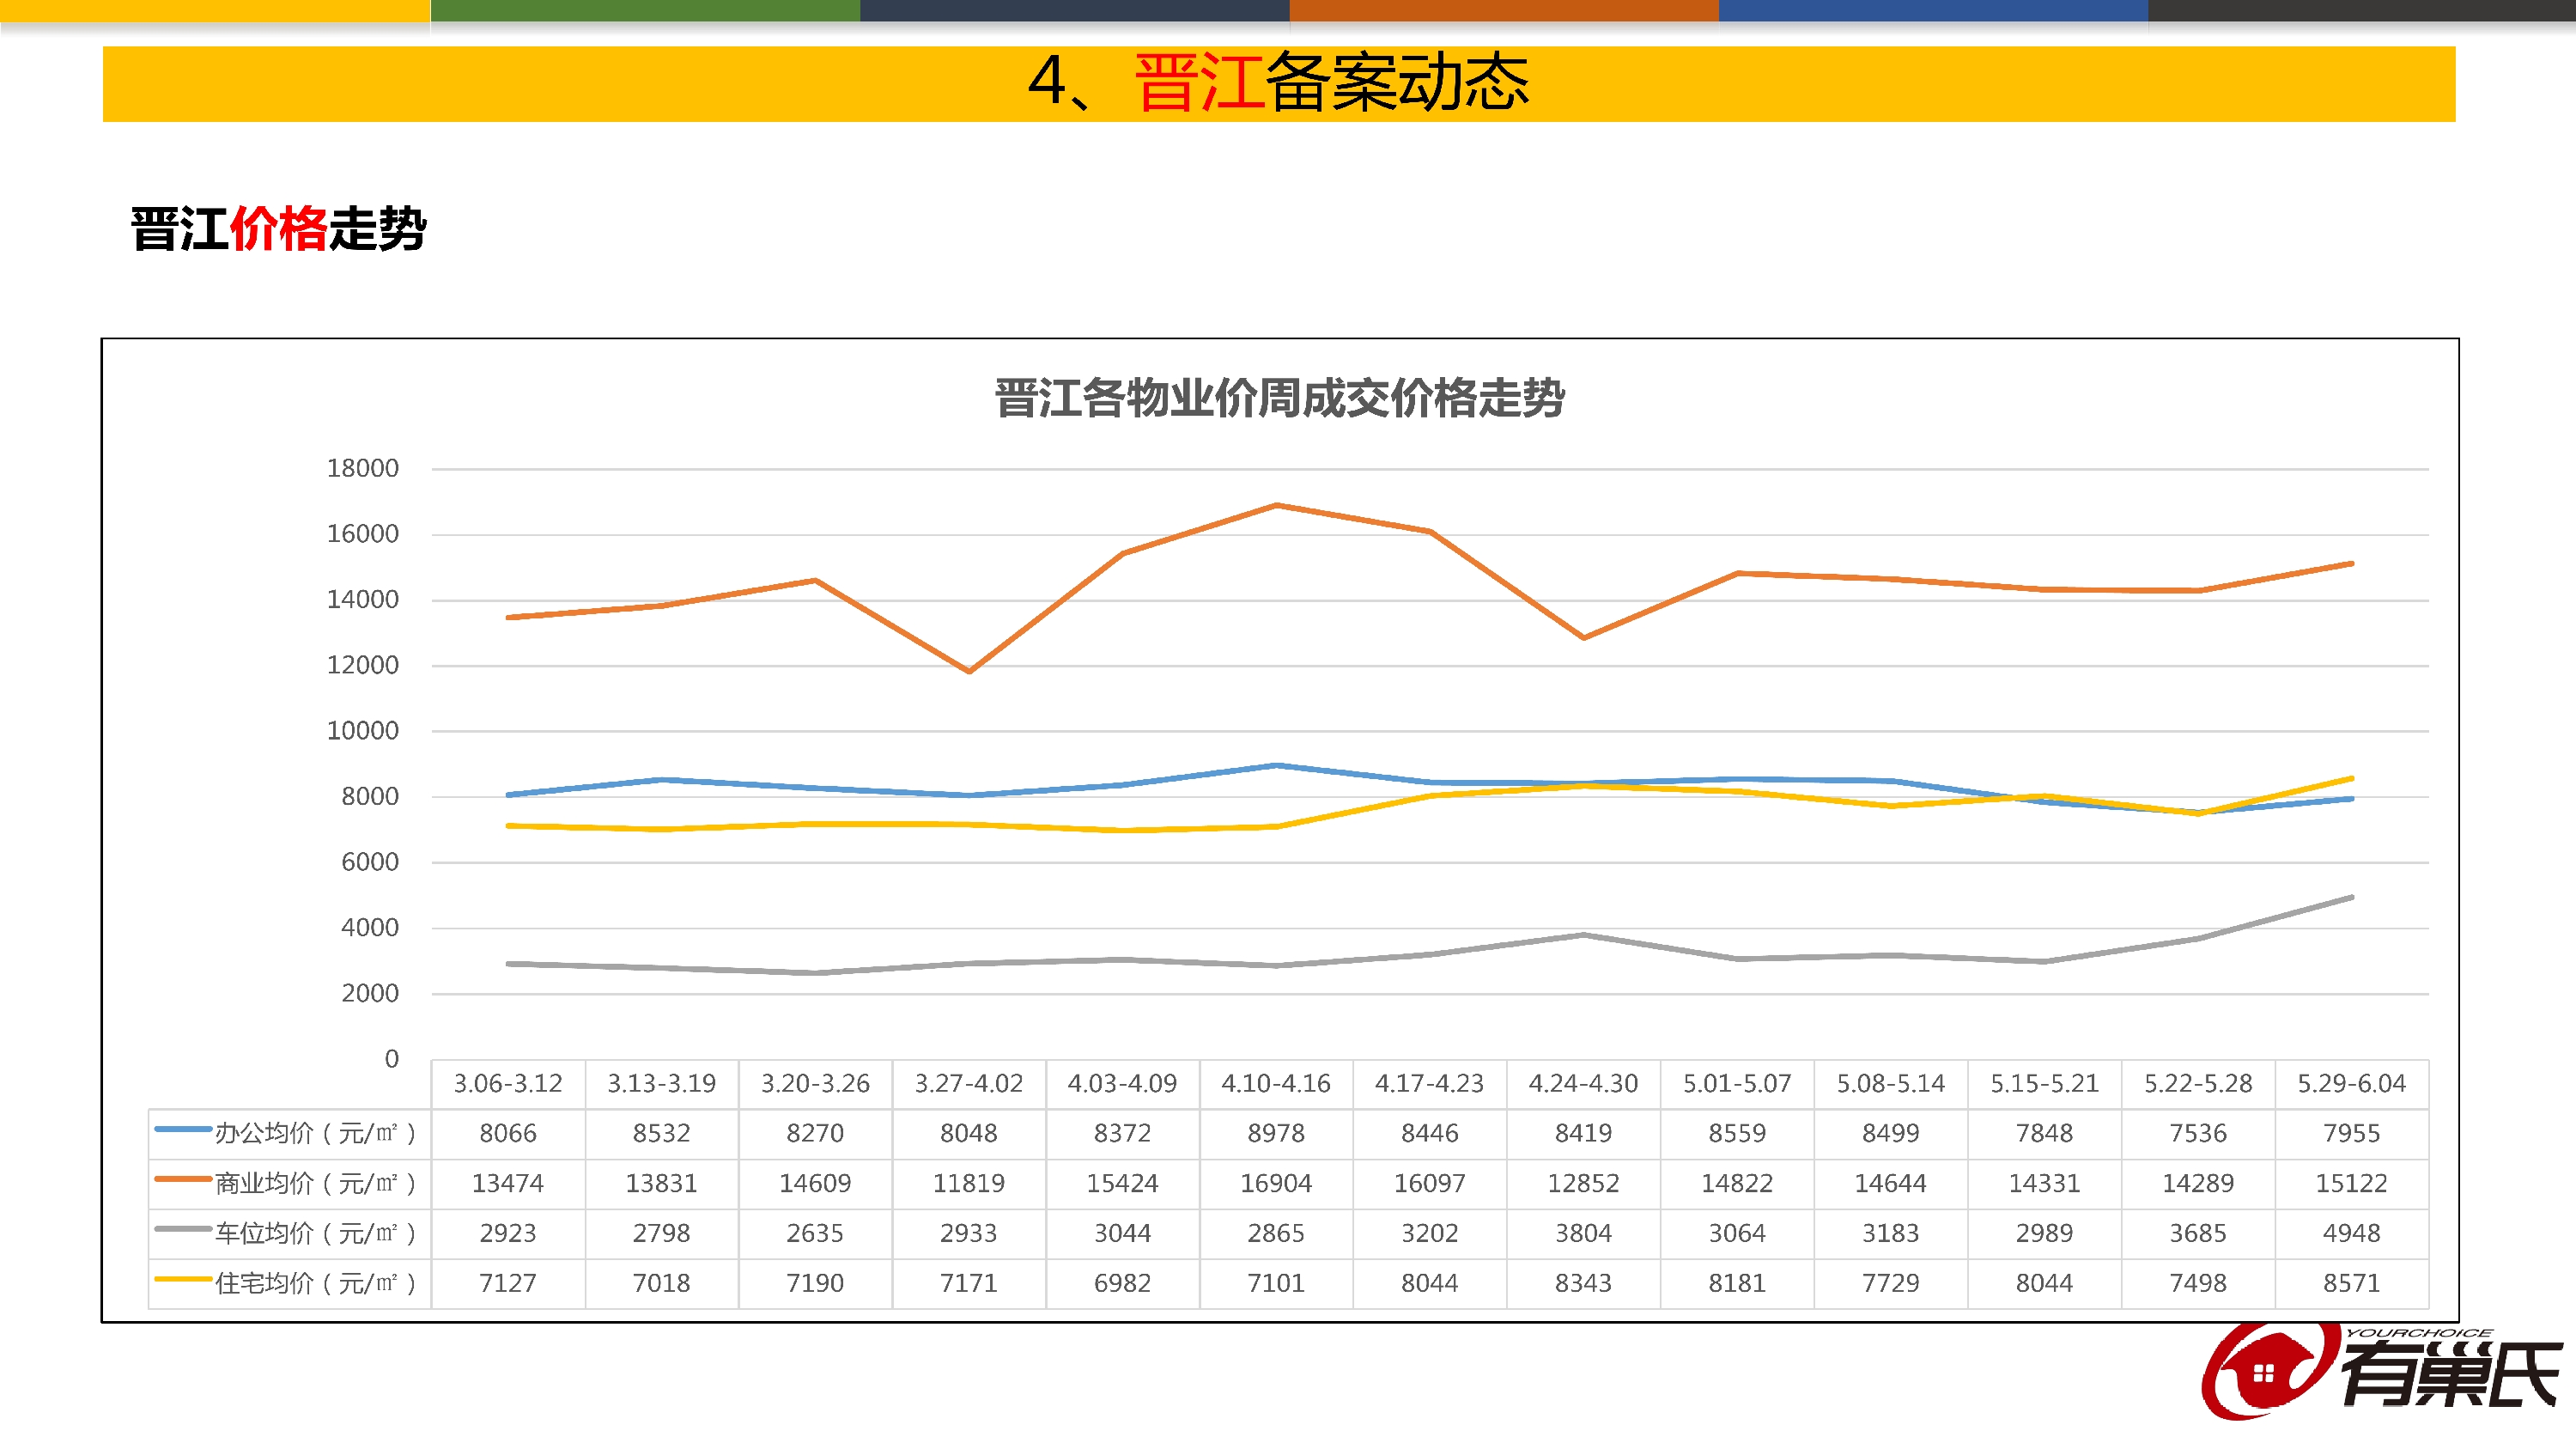Select commercial price cell 13474
Image resolution: width=2576 pixels, height=1431 pixels.
pyautogui.click(x=508, y=1183)
